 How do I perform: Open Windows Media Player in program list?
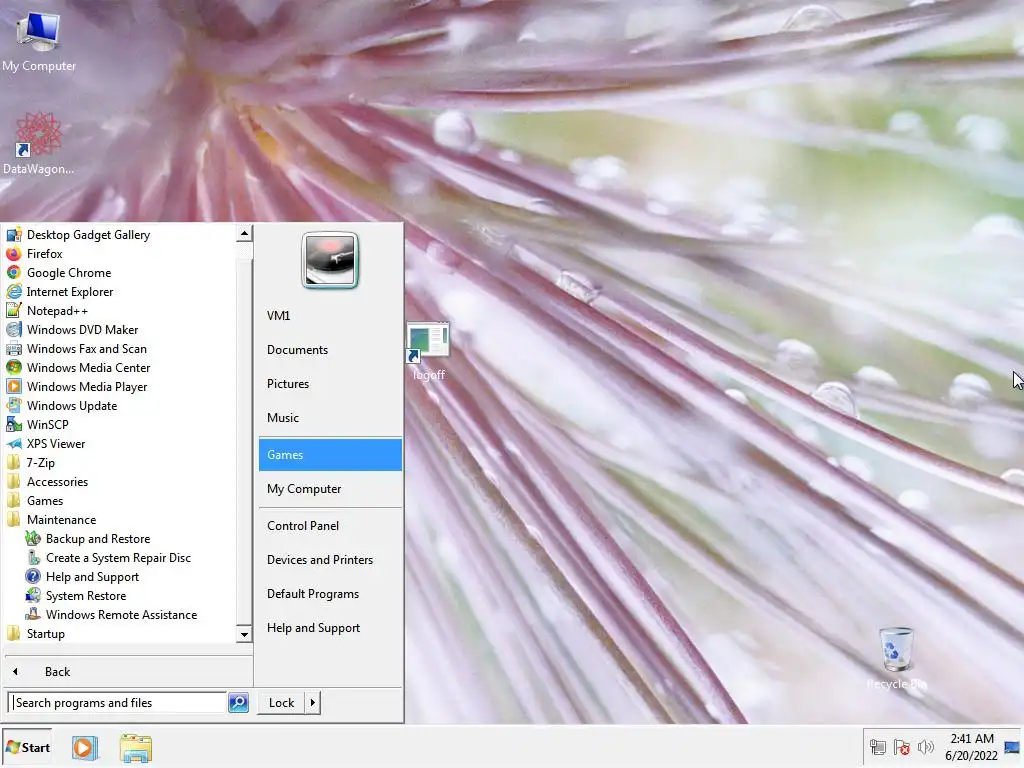[87, 387]
